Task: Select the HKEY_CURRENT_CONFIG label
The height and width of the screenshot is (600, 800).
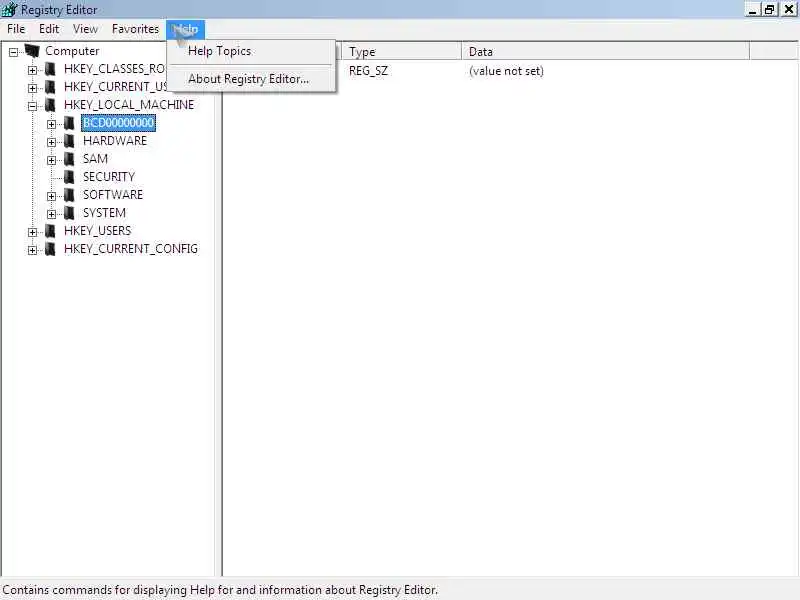Action: [131, 249]
